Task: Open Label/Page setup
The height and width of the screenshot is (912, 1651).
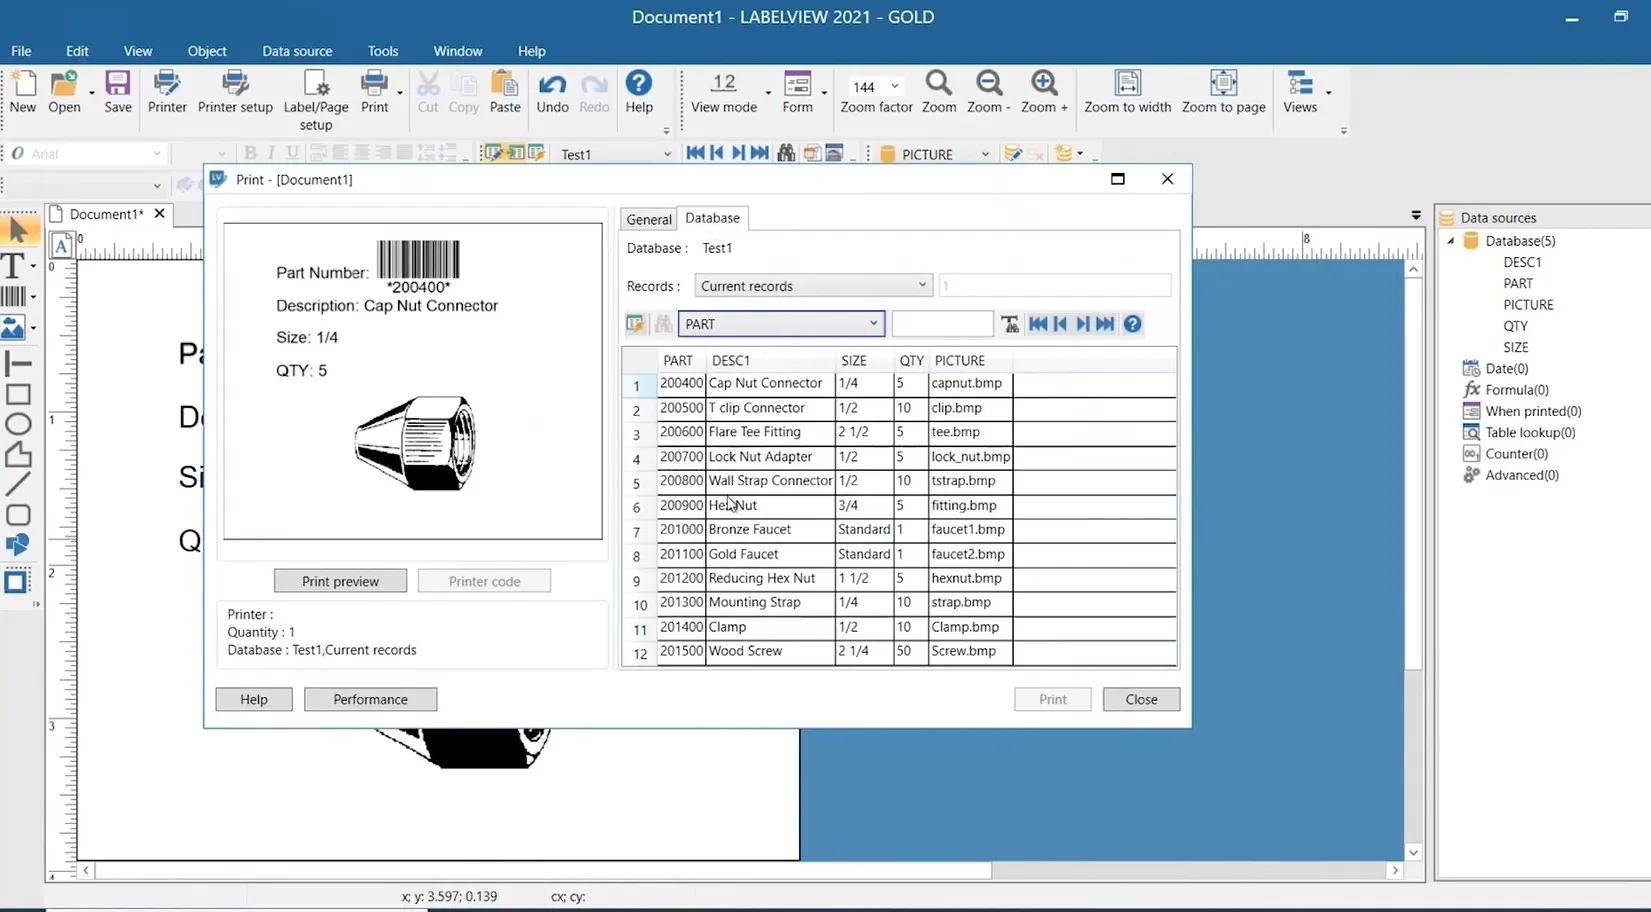Action: coord(316,100)
